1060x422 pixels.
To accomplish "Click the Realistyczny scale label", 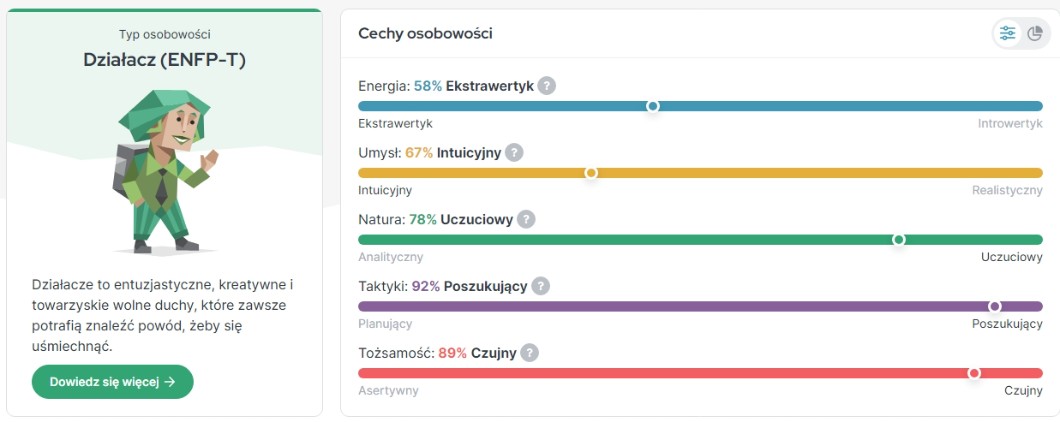I will [x=1007, y=190].
